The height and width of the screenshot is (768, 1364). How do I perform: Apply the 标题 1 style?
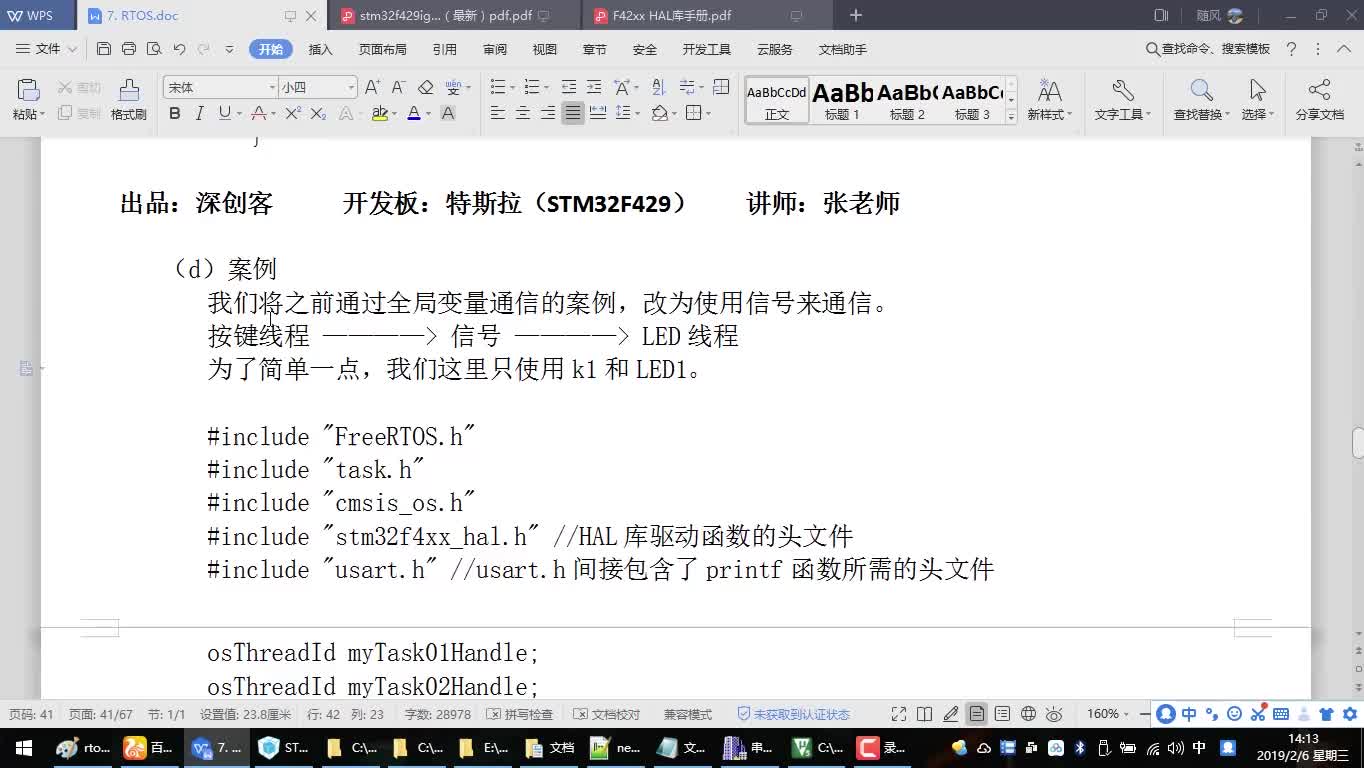coord(842,100)
